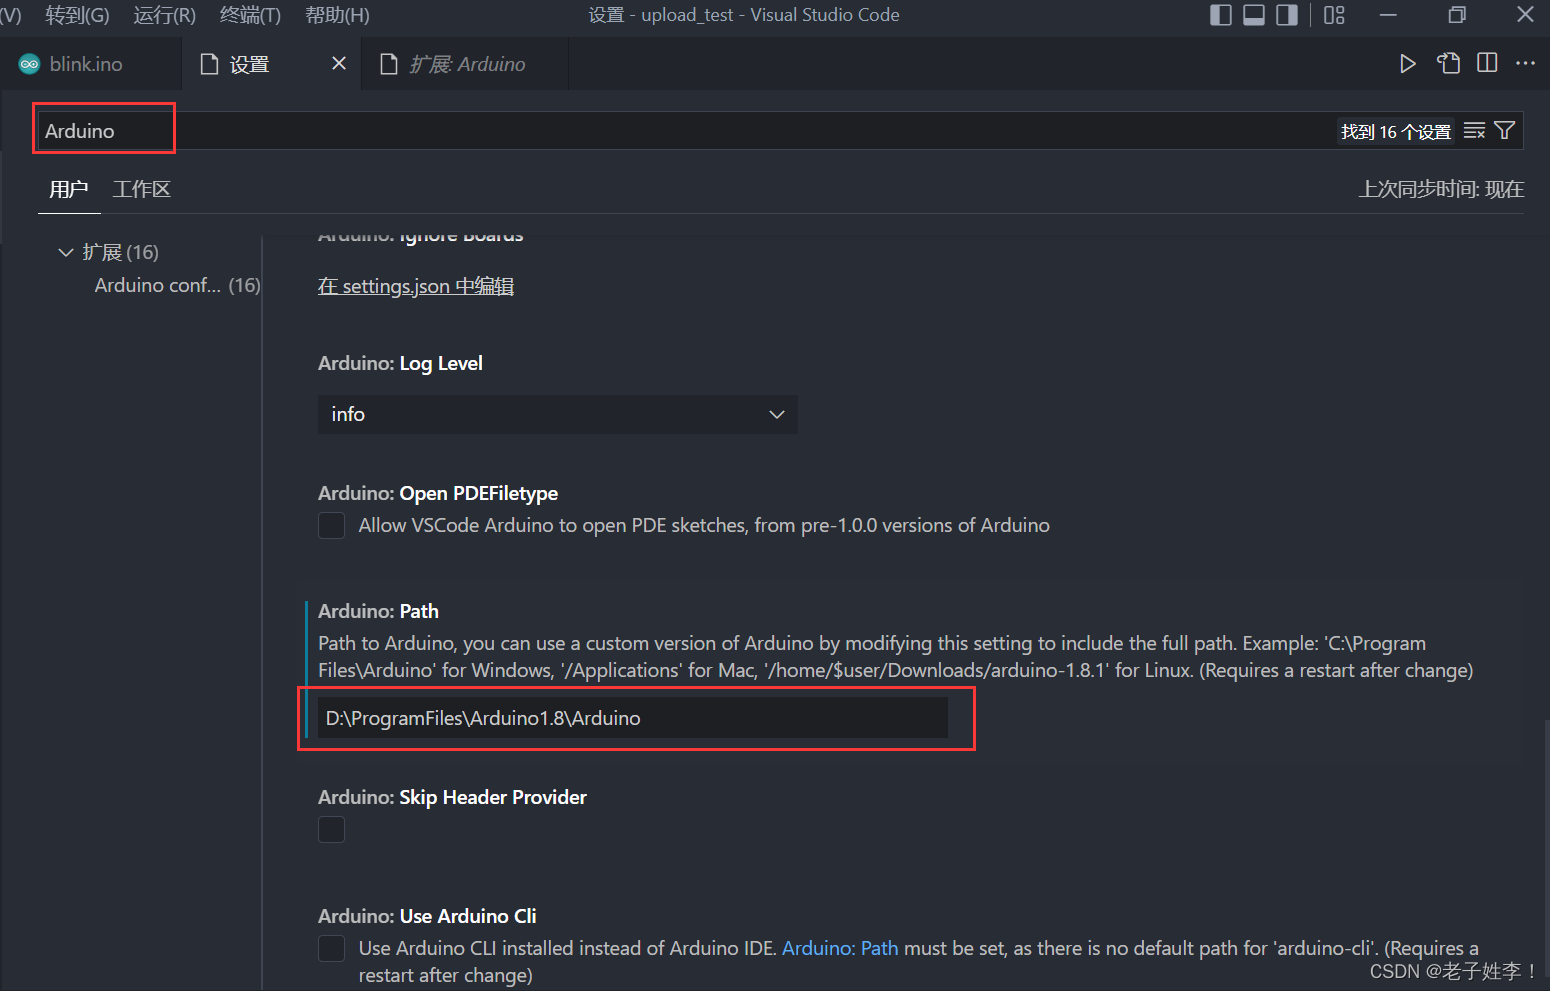Open more actions ellipsis in editor toolbar
The image size is (1550, 991).
1525,63
